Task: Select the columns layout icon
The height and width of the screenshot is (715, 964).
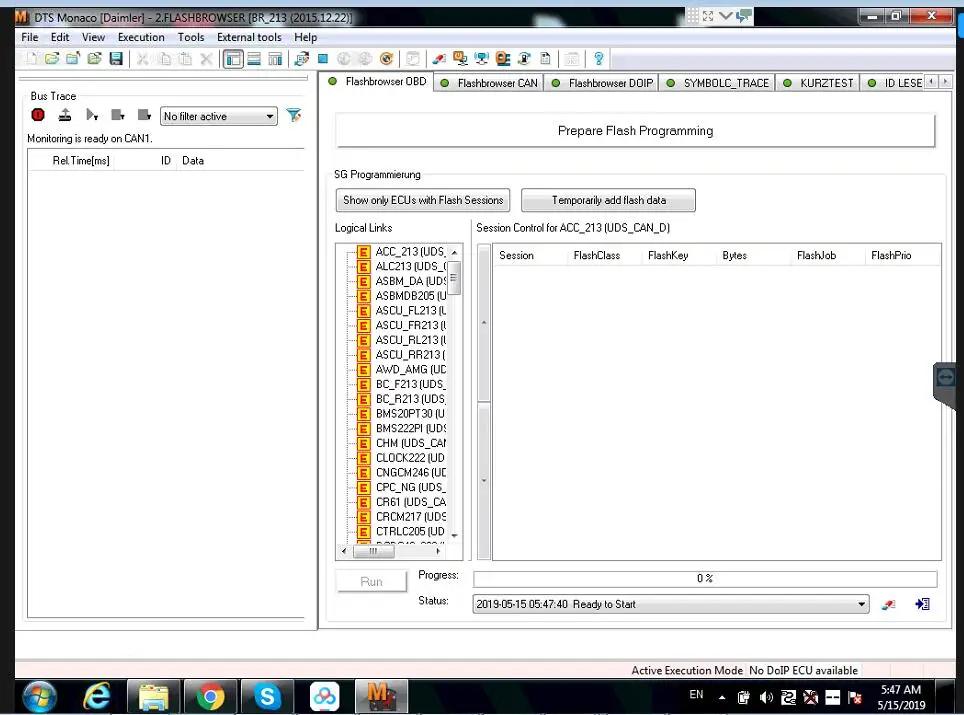Action: (x=275, y=59)
